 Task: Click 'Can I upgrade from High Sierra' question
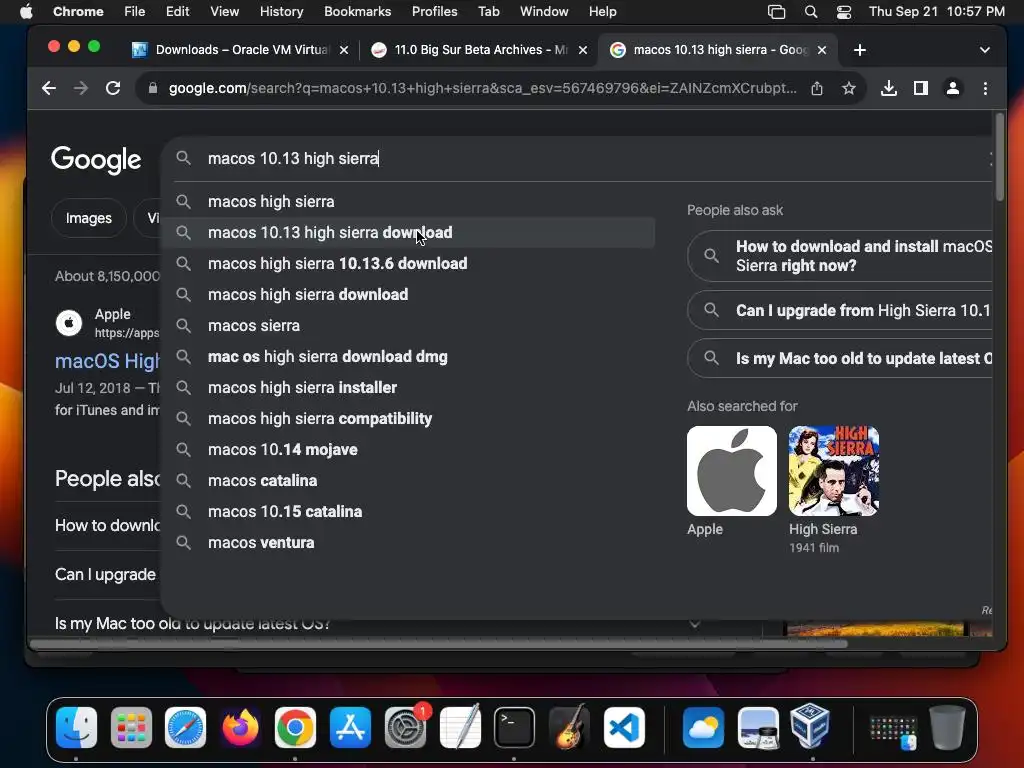coord(840,310)
